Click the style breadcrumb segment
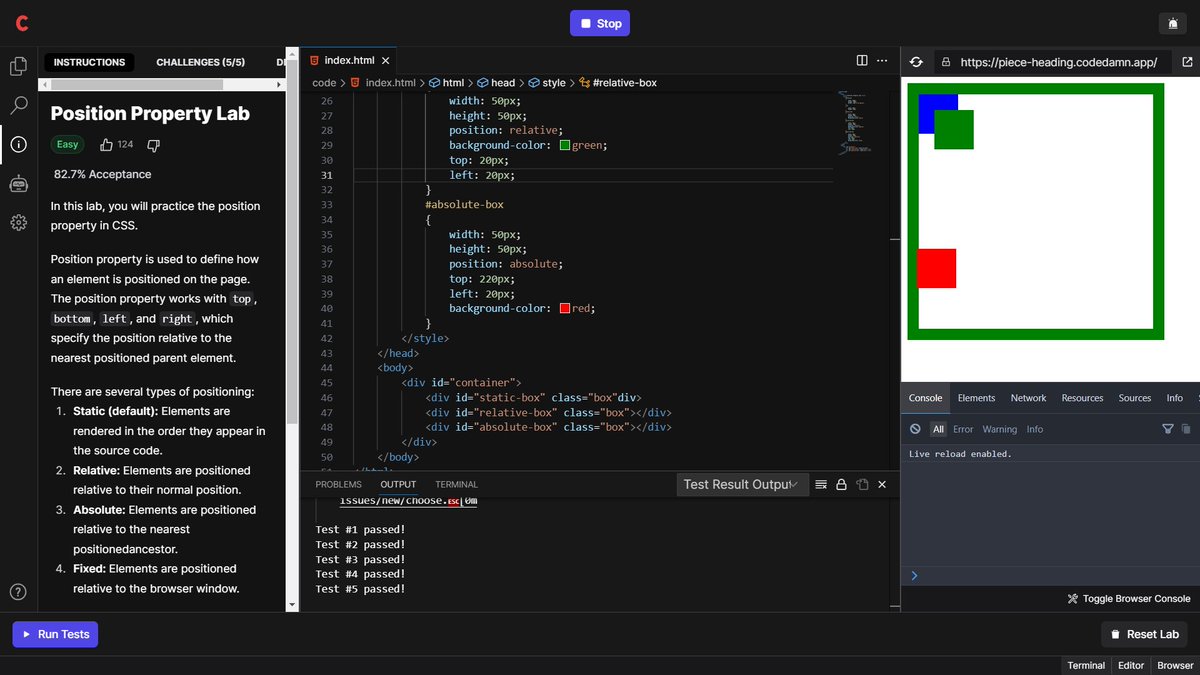The width and height of the screenshot is (1200, 675). 547,83
